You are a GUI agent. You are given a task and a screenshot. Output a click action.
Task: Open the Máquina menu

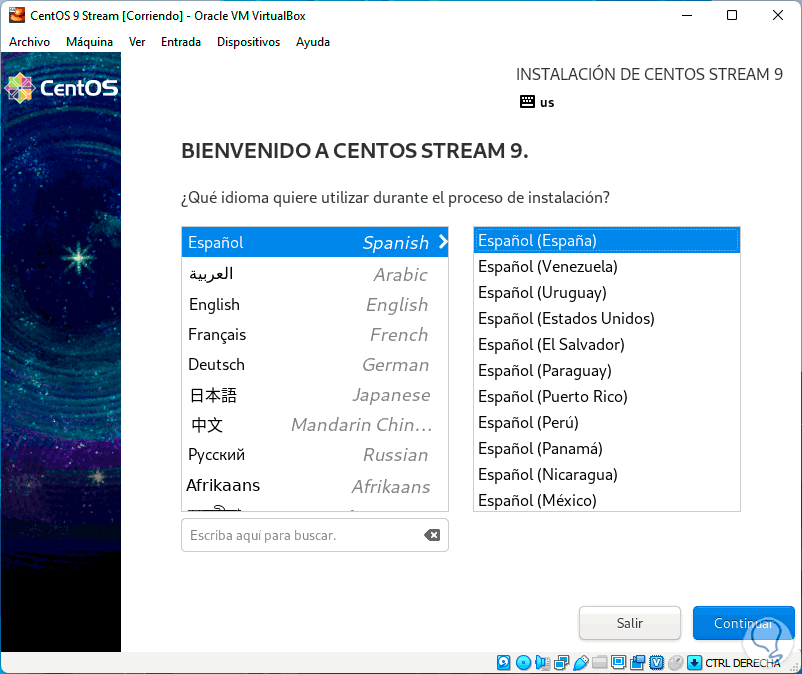pyautogui.click(x=90, y=42)
